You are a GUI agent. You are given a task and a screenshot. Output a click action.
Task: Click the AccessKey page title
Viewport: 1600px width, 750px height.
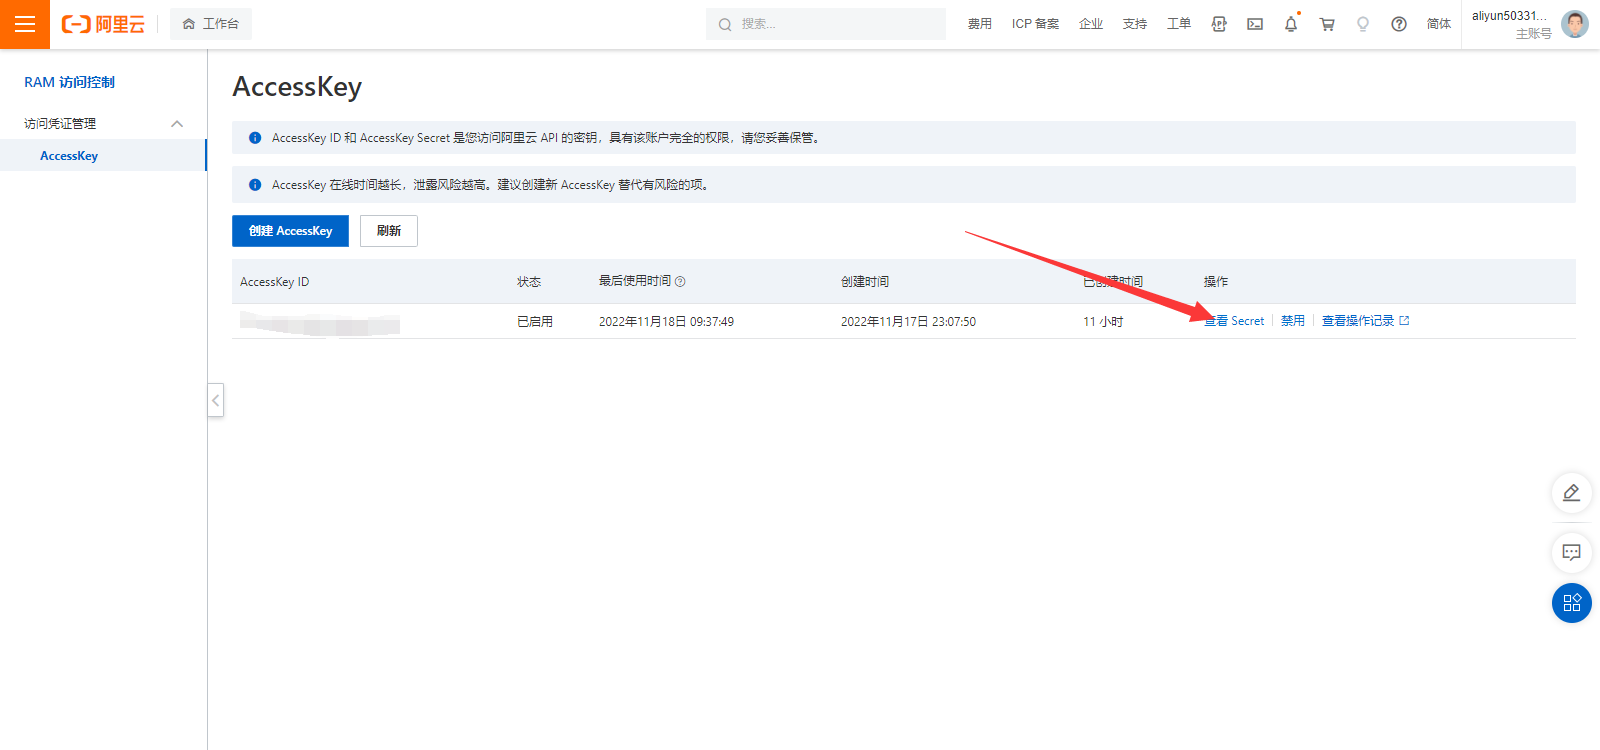[297, 87]
